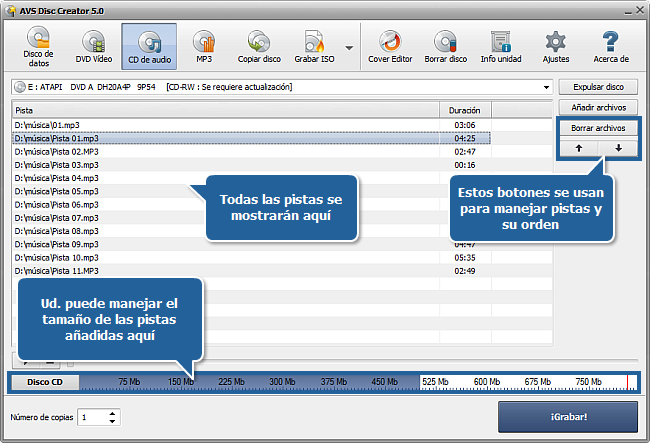This screenshot has height=443, width=650.
Task: Move the selected track up
Action: 579,148
